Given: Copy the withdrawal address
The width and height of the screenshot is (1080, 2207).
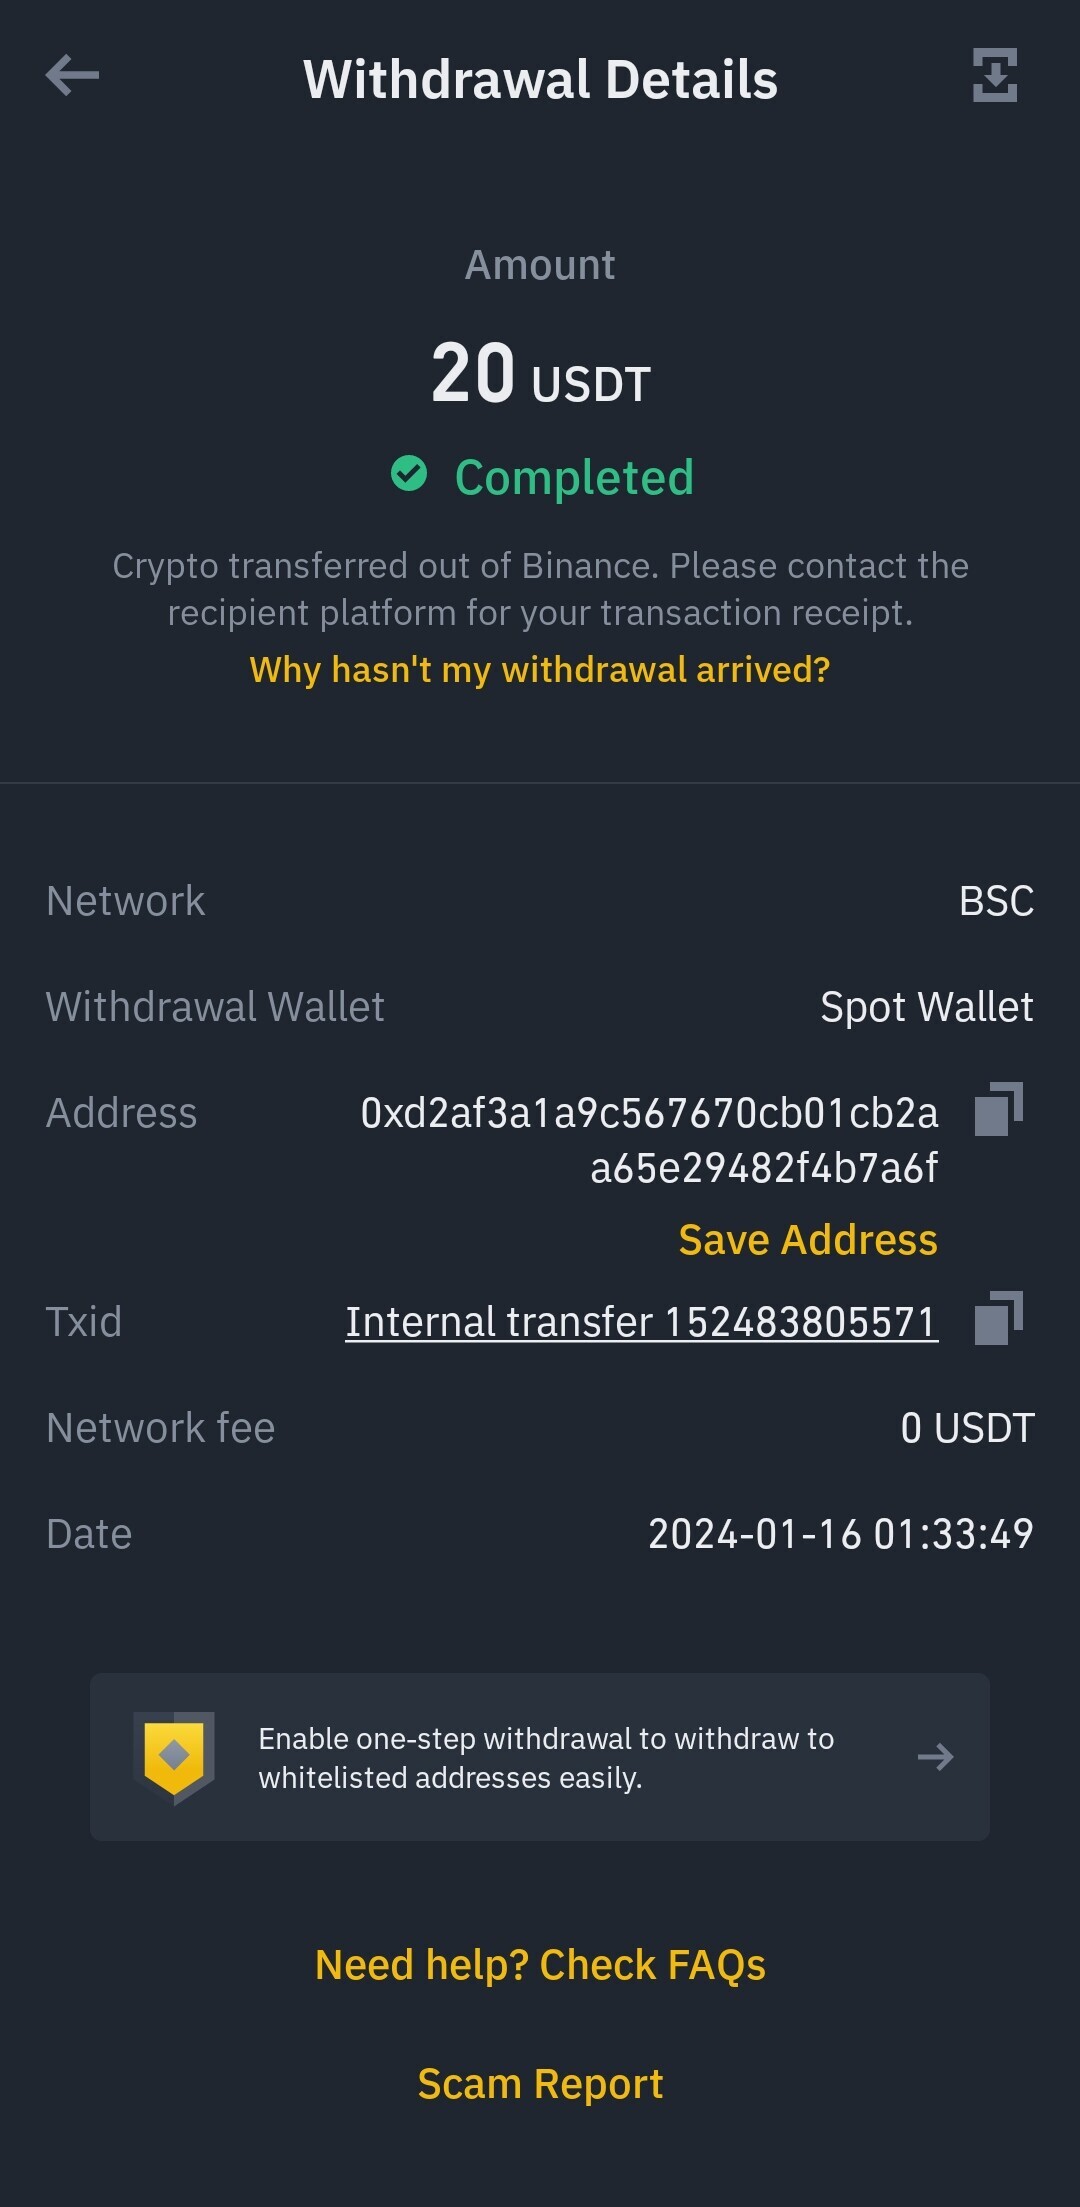Looking at the screenshot, I should coord(998,1109).
